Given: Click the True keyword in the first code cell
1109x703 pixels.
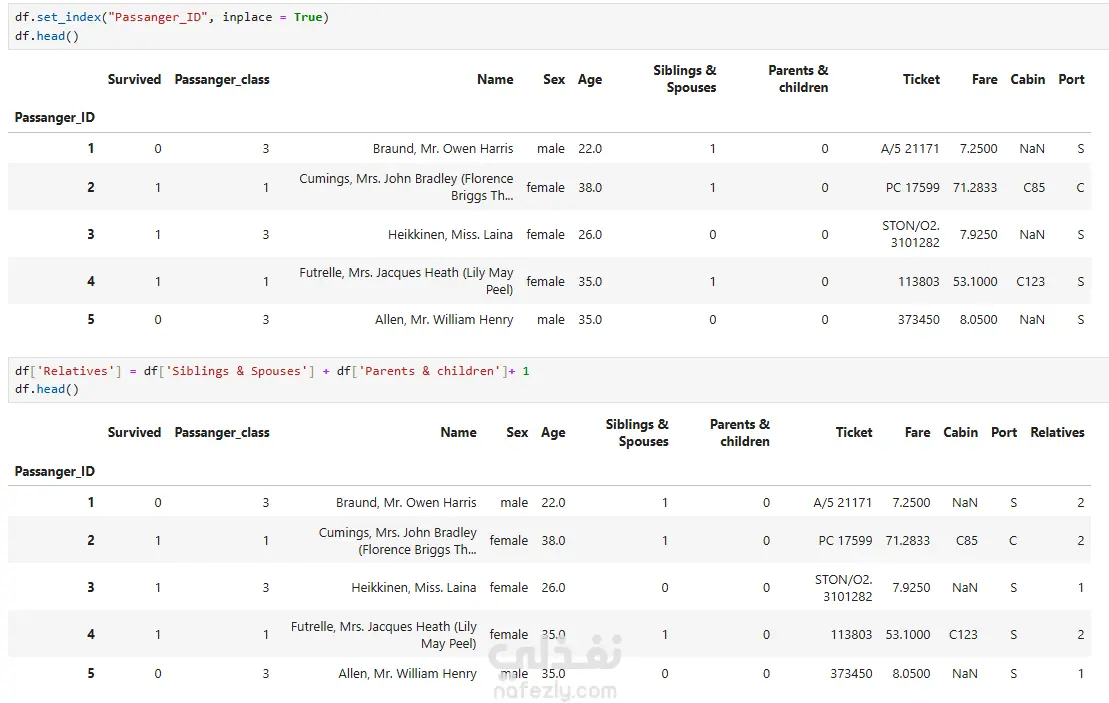Looking at the screenshot, I should click(308, 17).
